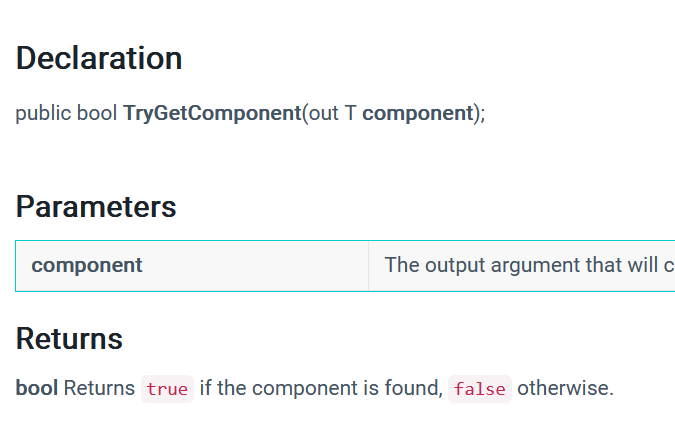Image resolution: width=675 pixels, height=423 pixels.
Task: Click the phrase 'if the component is found'
Action: (x=320, y=388)
